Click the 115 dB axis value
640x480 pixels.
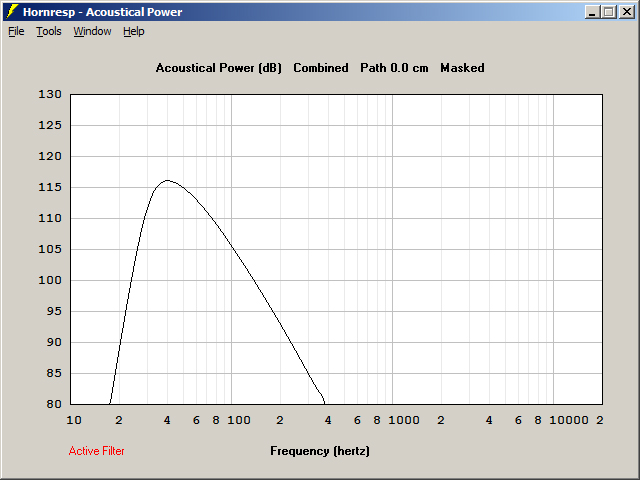pyautogui.click(x=50, y=187)
